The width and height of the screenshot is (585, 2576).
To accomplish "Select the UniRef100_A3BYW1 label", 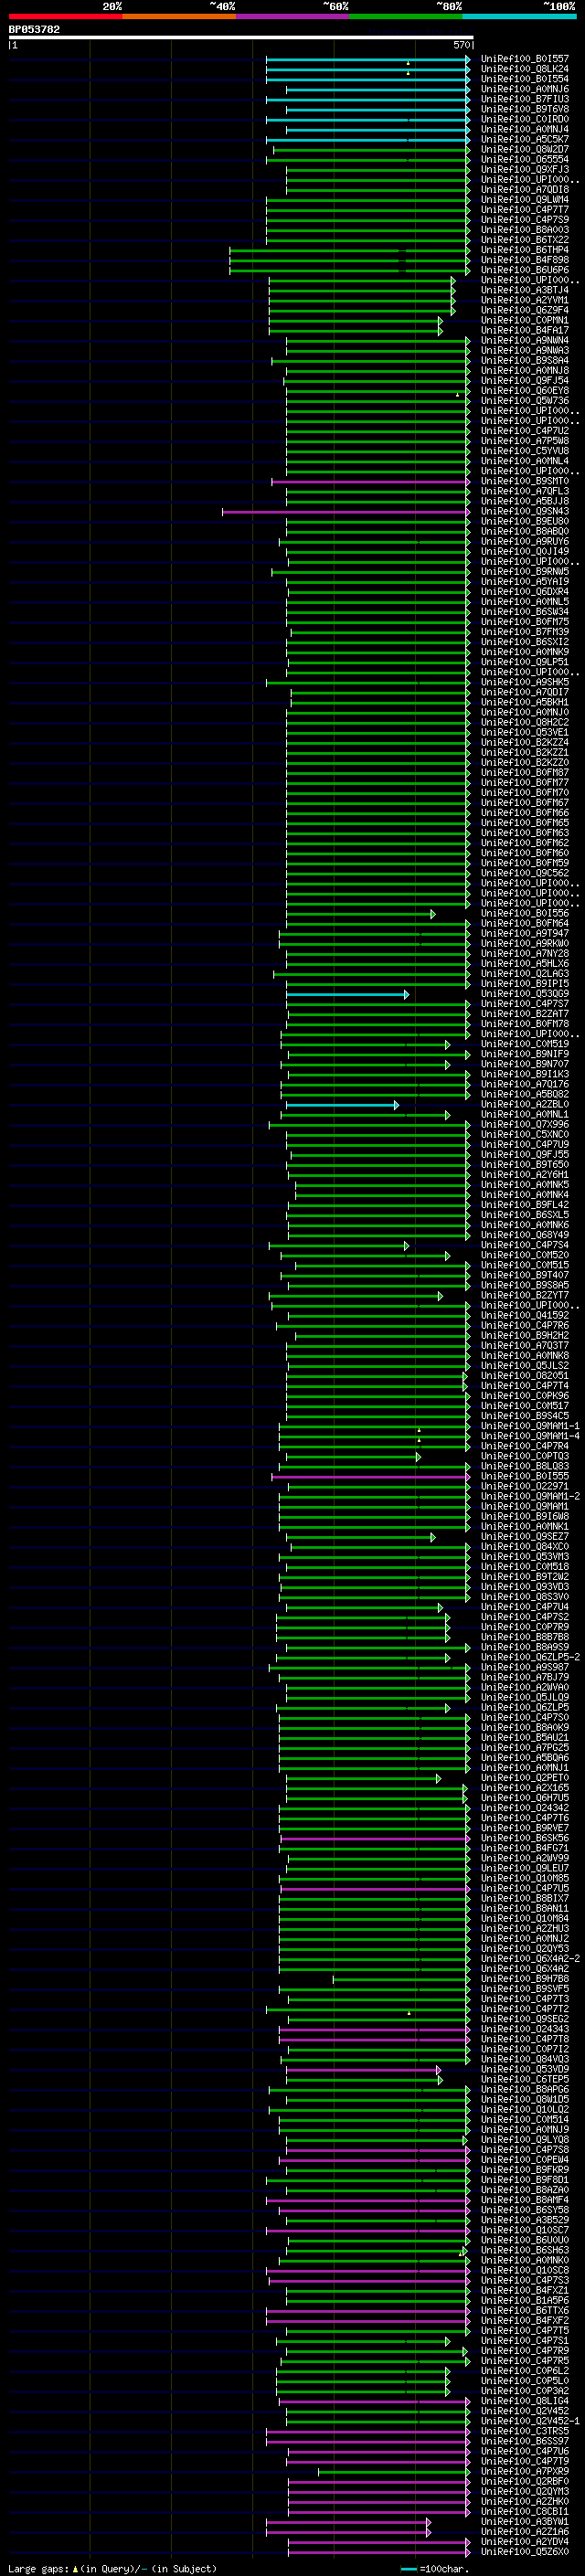I will pyautogui.click(x=524, y=2521).
